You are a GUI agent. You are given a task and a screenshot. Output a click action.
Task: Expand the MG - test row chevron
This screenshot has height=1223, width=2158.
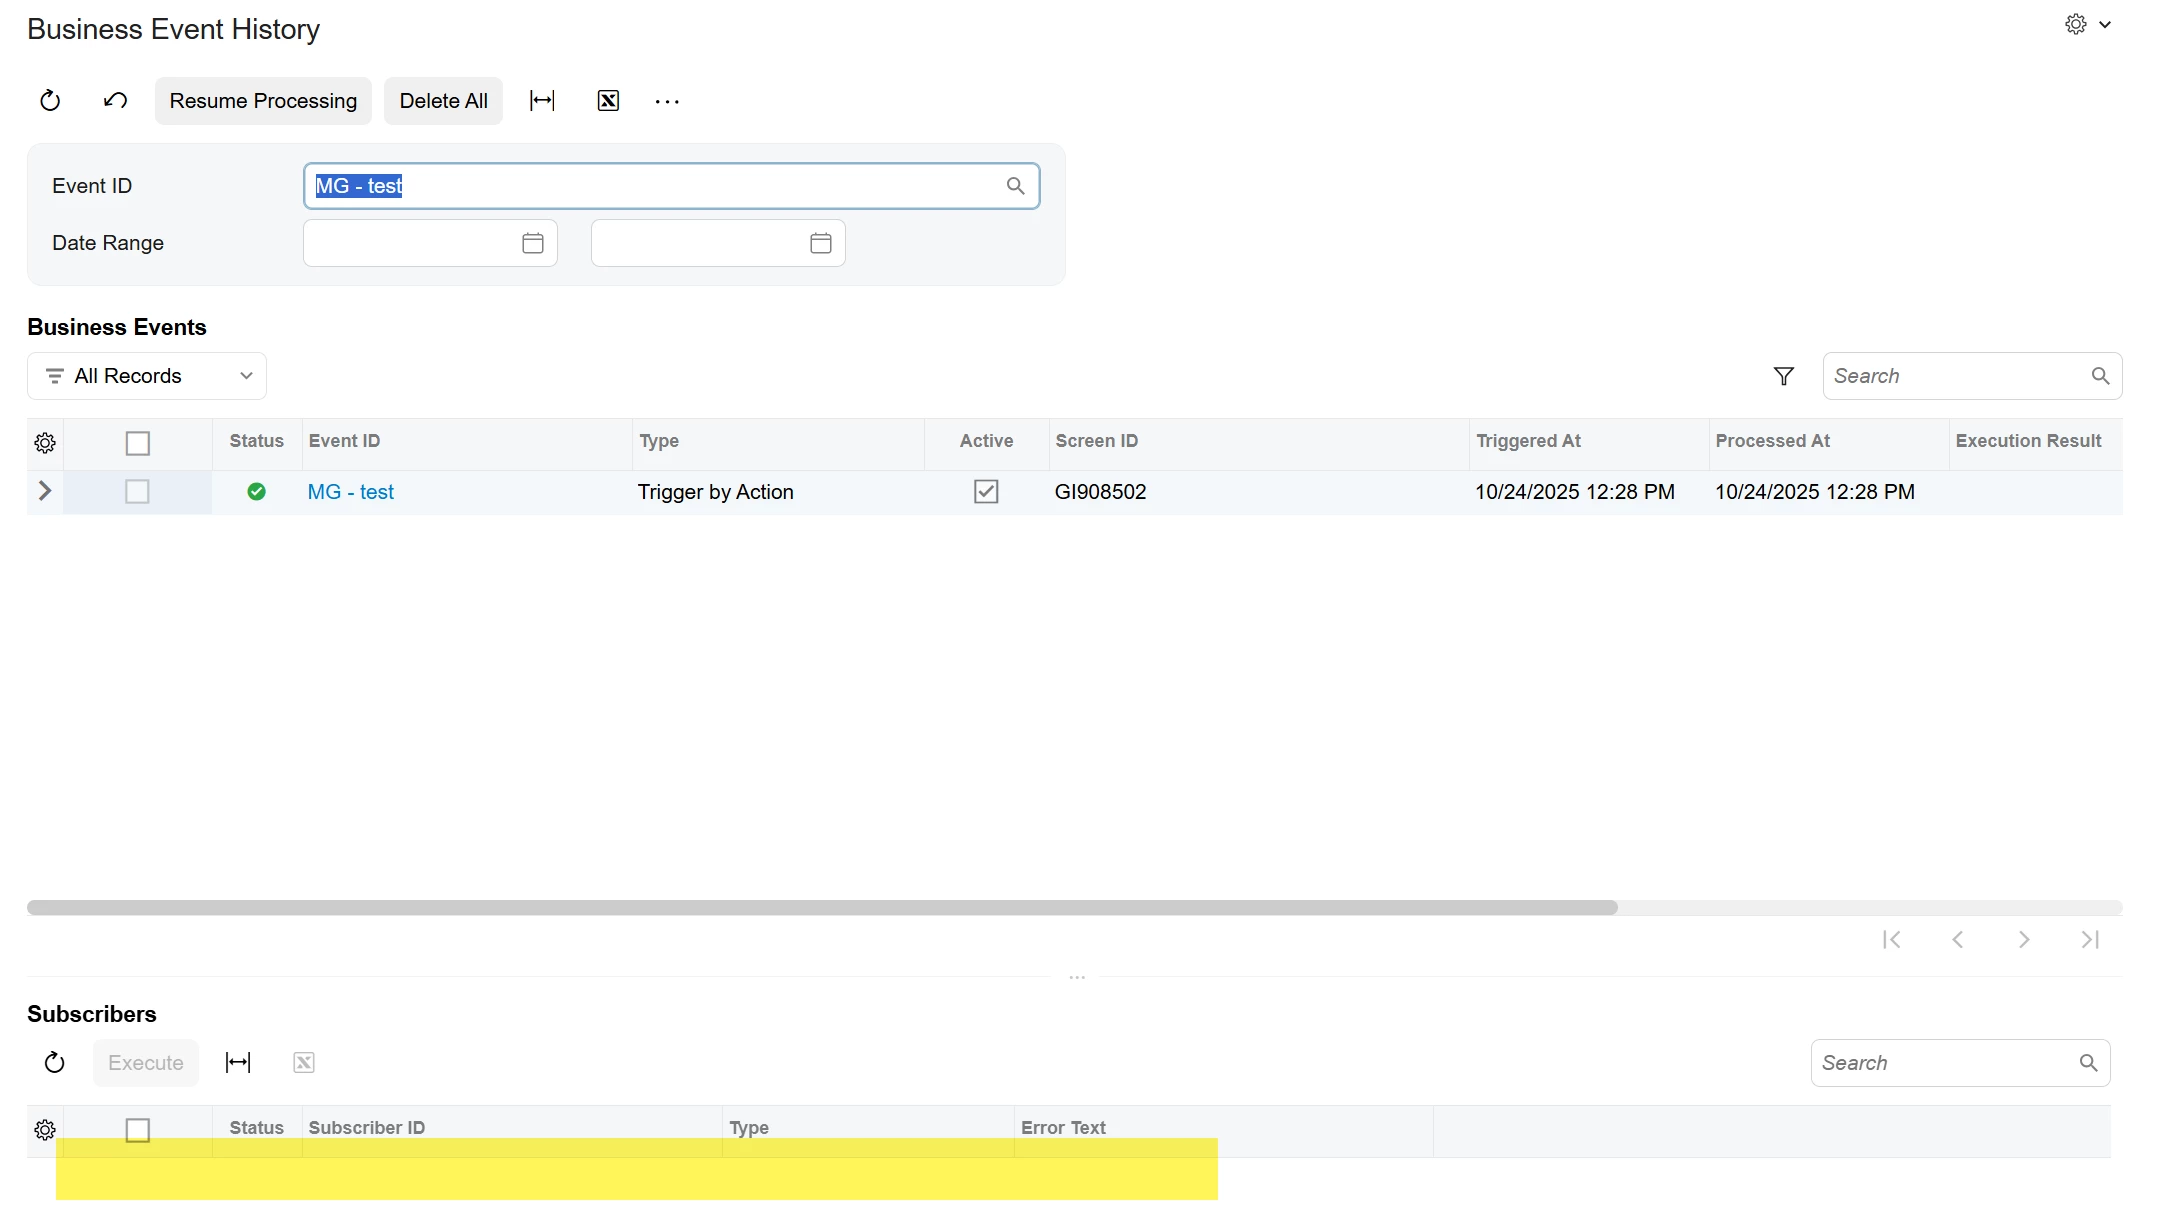pyautogui.click(x=45, y=491)
